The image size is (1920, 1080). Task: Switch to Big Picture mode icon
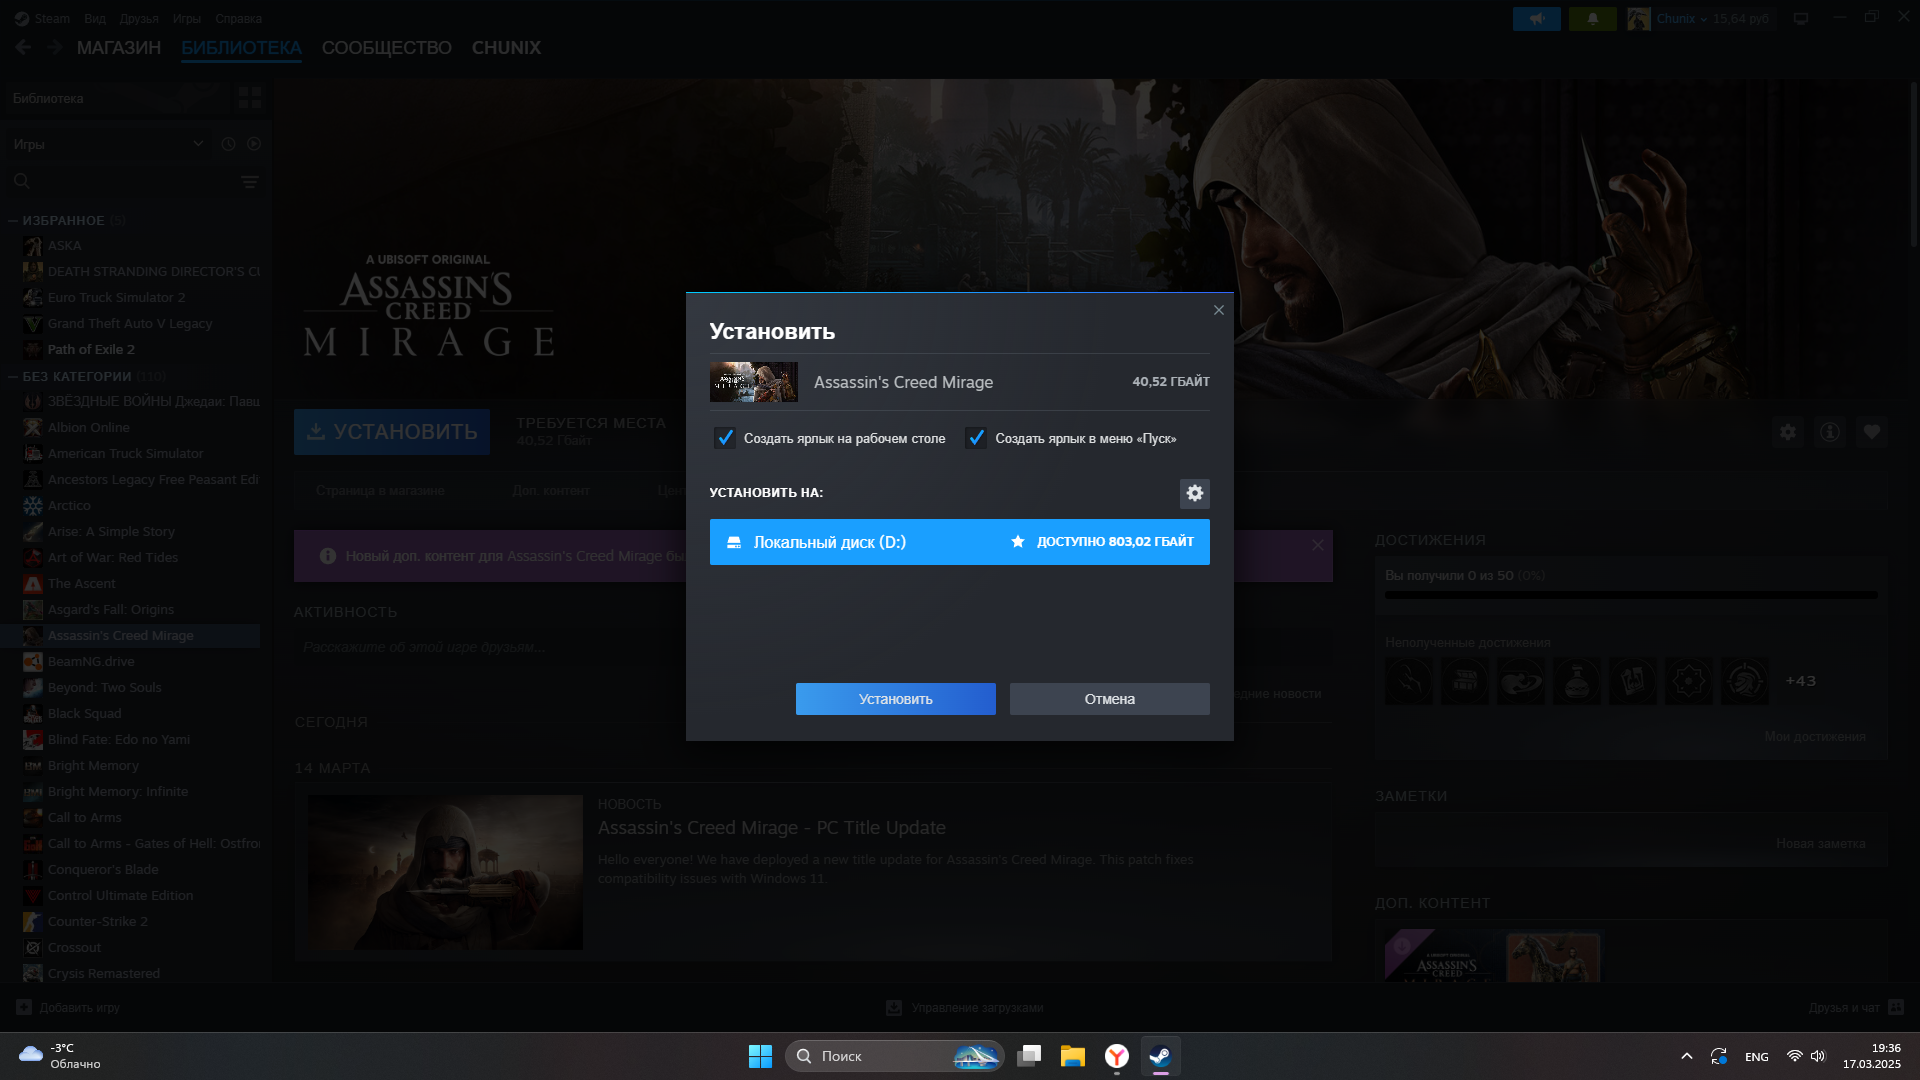pyautogui.click(x=1801, y=18)
